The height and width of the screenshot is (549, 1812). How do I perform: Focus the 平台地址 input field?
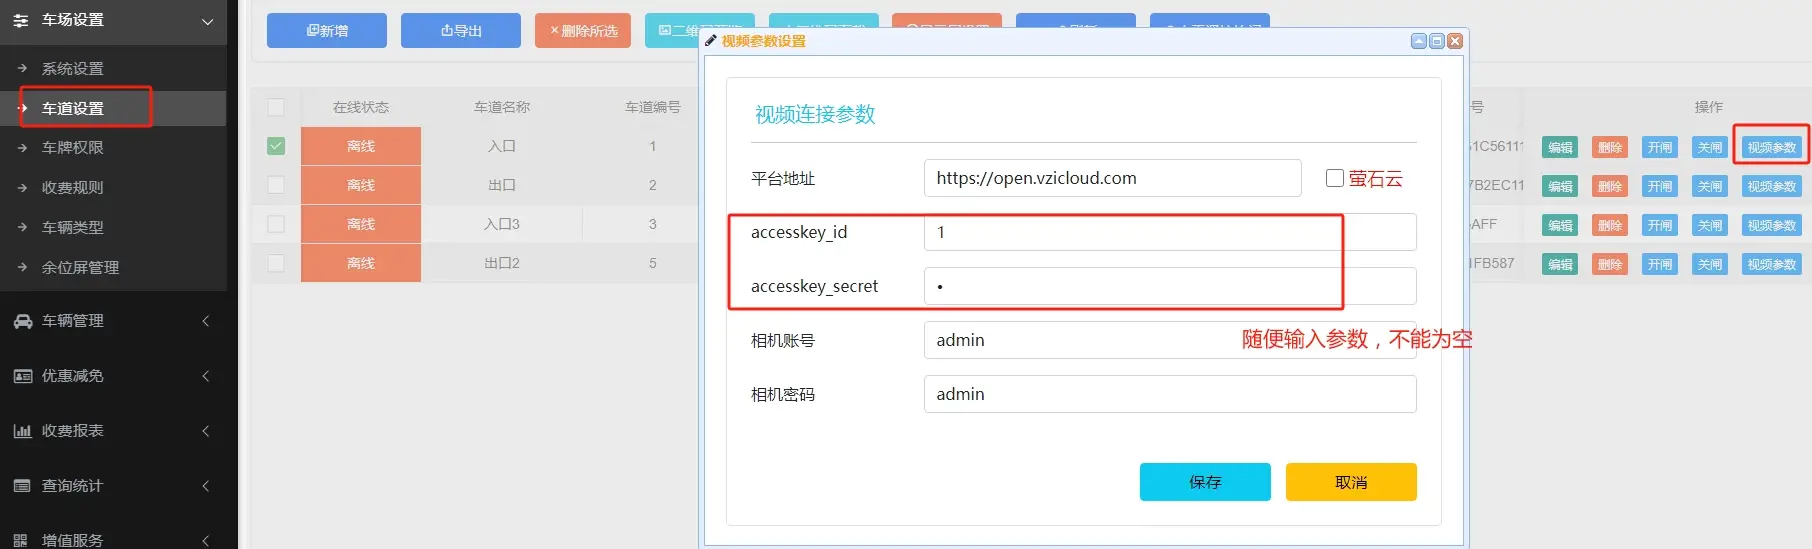coord(1112,178)
